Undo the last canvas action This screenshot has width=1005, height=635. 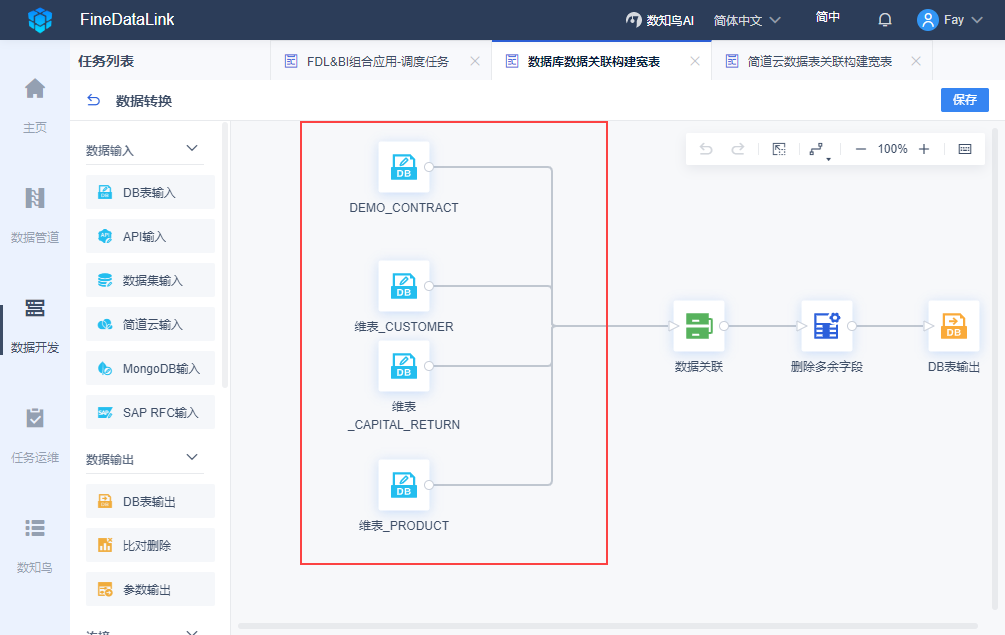click(x=706, y=149)
